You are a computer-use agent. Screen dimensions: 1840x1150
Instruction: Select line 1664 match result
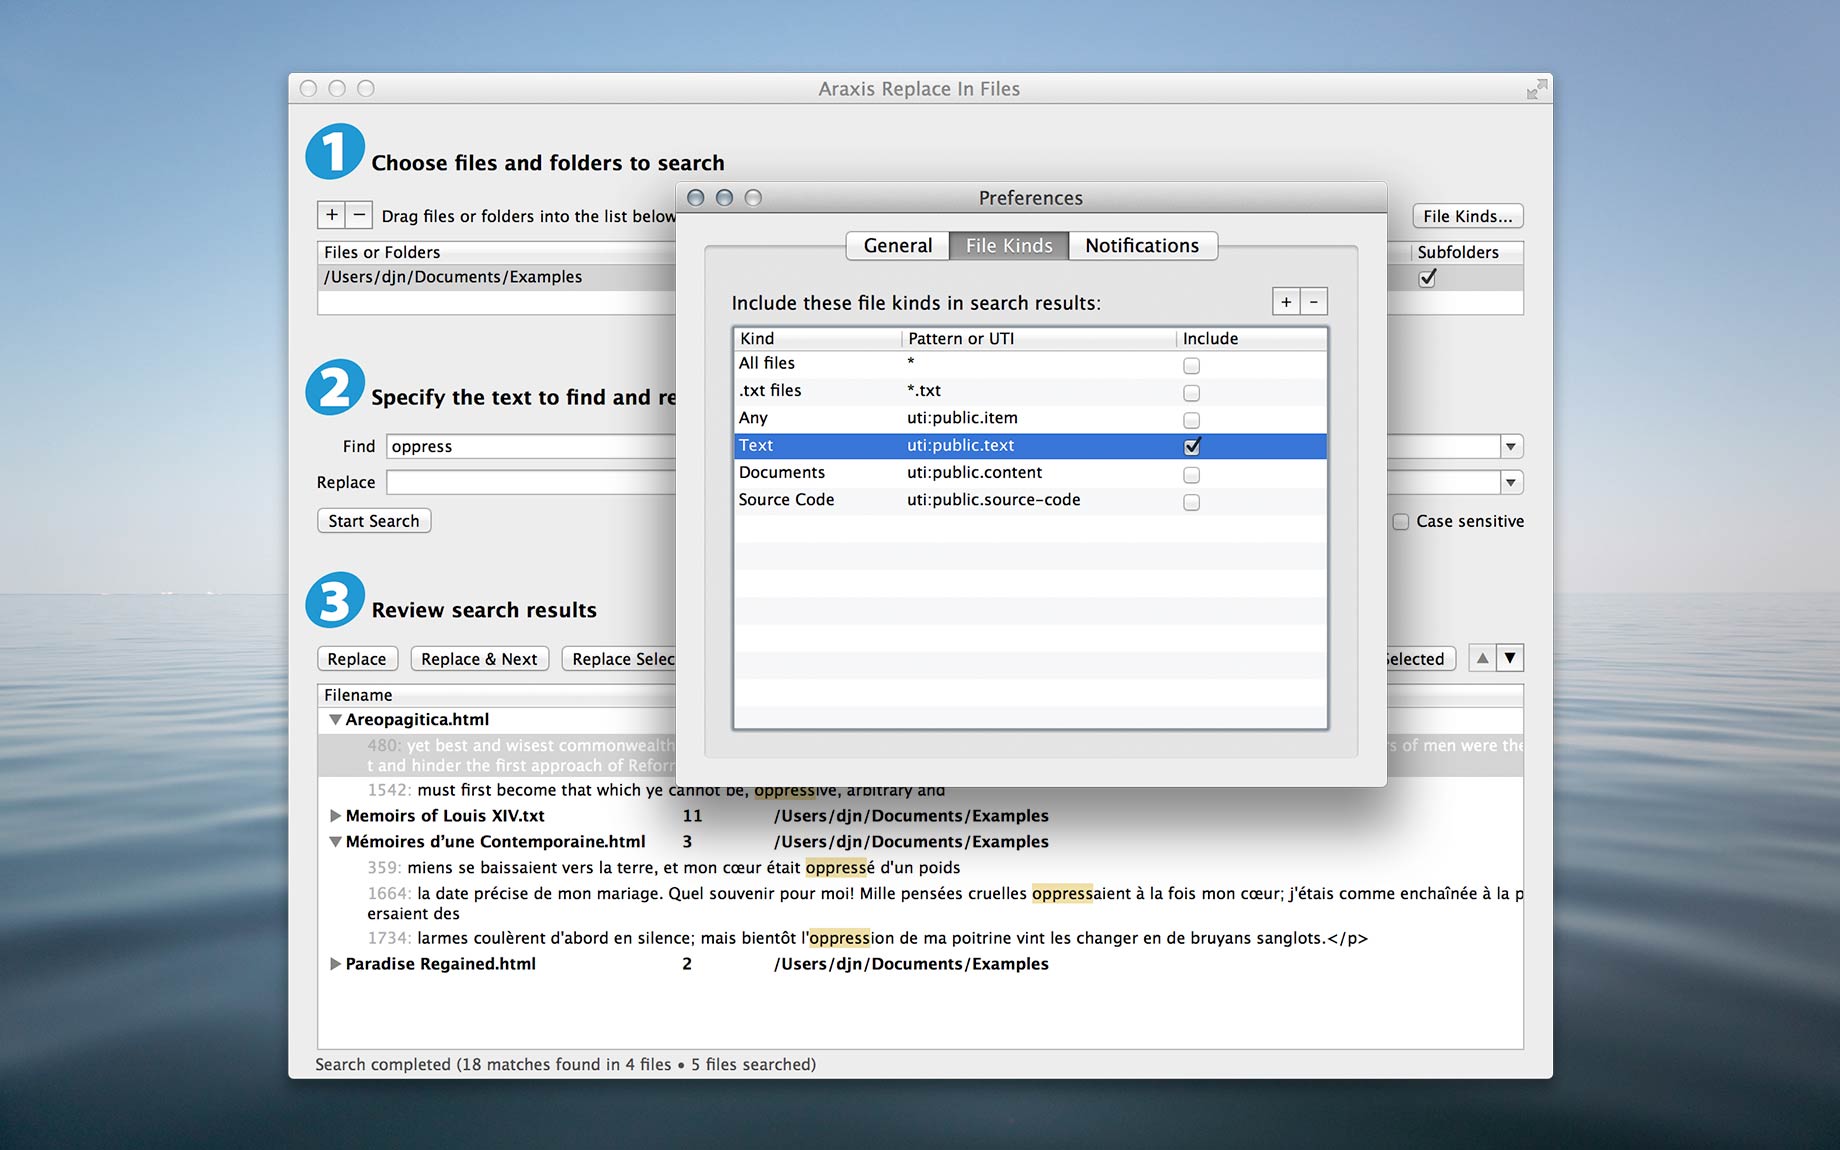click(x=920, y=903)
